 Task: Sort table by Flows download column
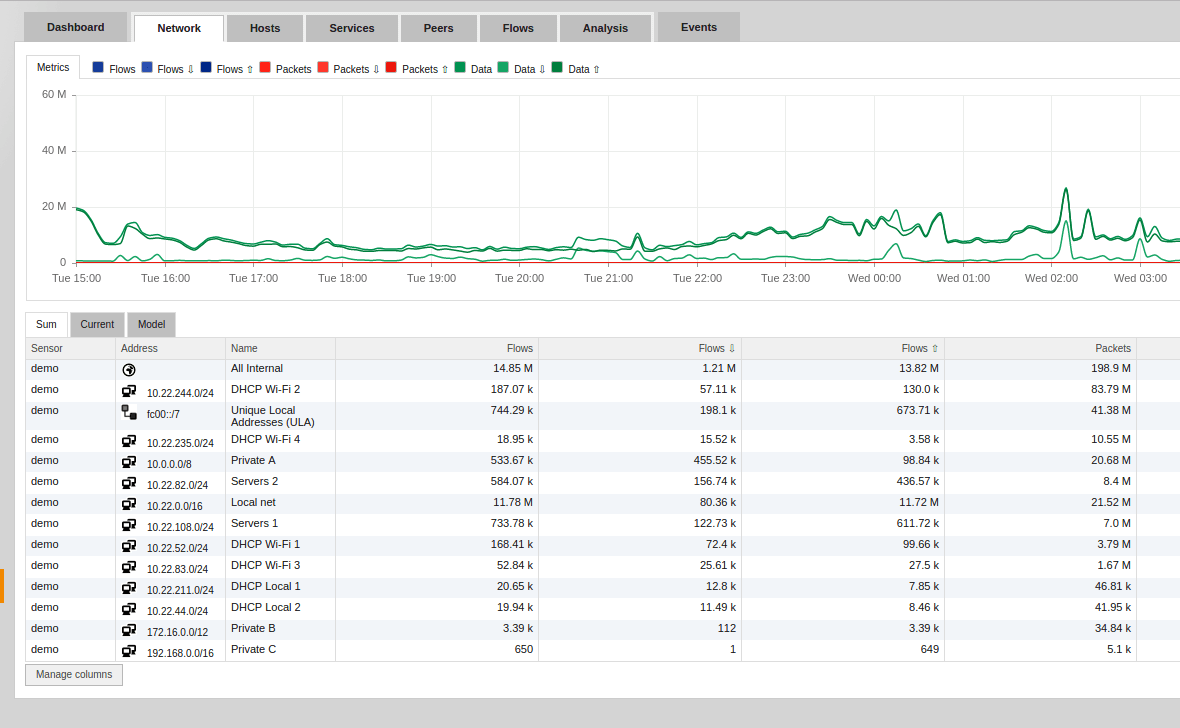pos(717,348)
